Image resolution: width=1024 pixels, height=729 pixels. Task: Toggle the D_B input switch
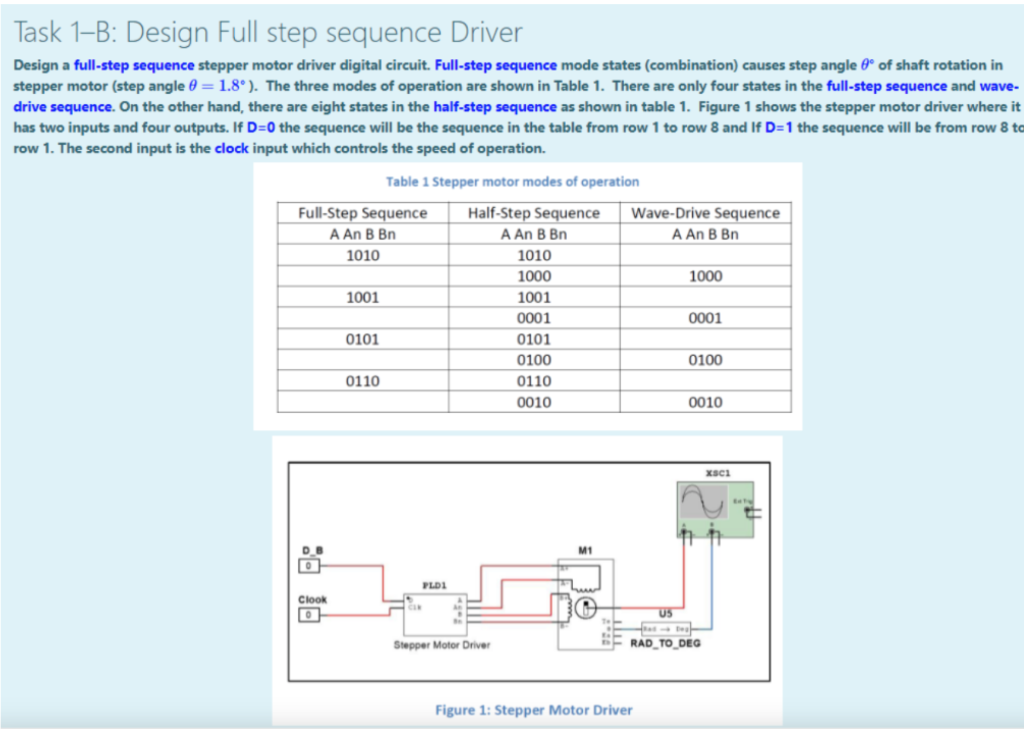(308, 566)
